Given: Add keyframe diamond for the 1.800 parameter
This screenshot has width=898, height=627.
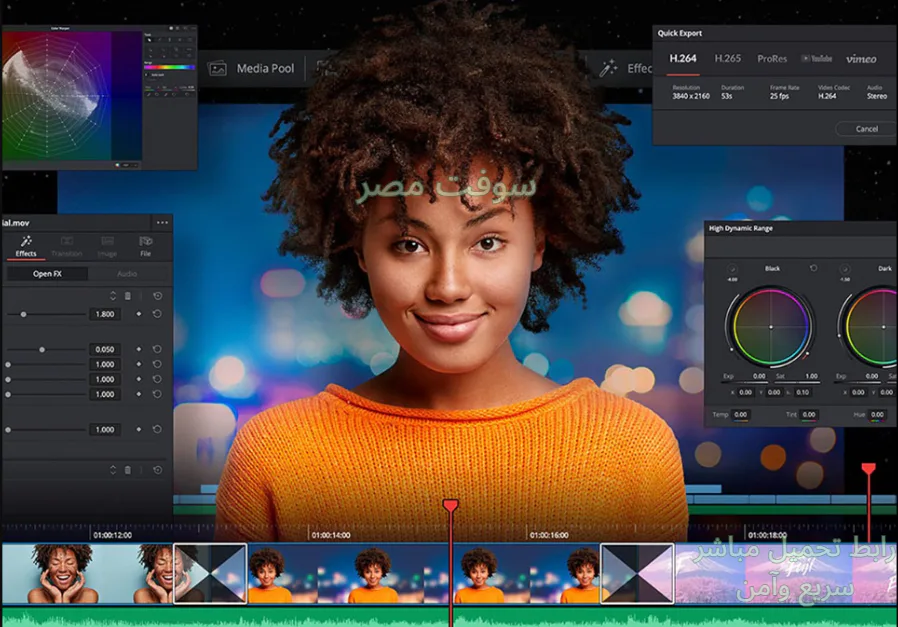Looking at the screenshot, I should pyautogui.click(x=139, y=314).
